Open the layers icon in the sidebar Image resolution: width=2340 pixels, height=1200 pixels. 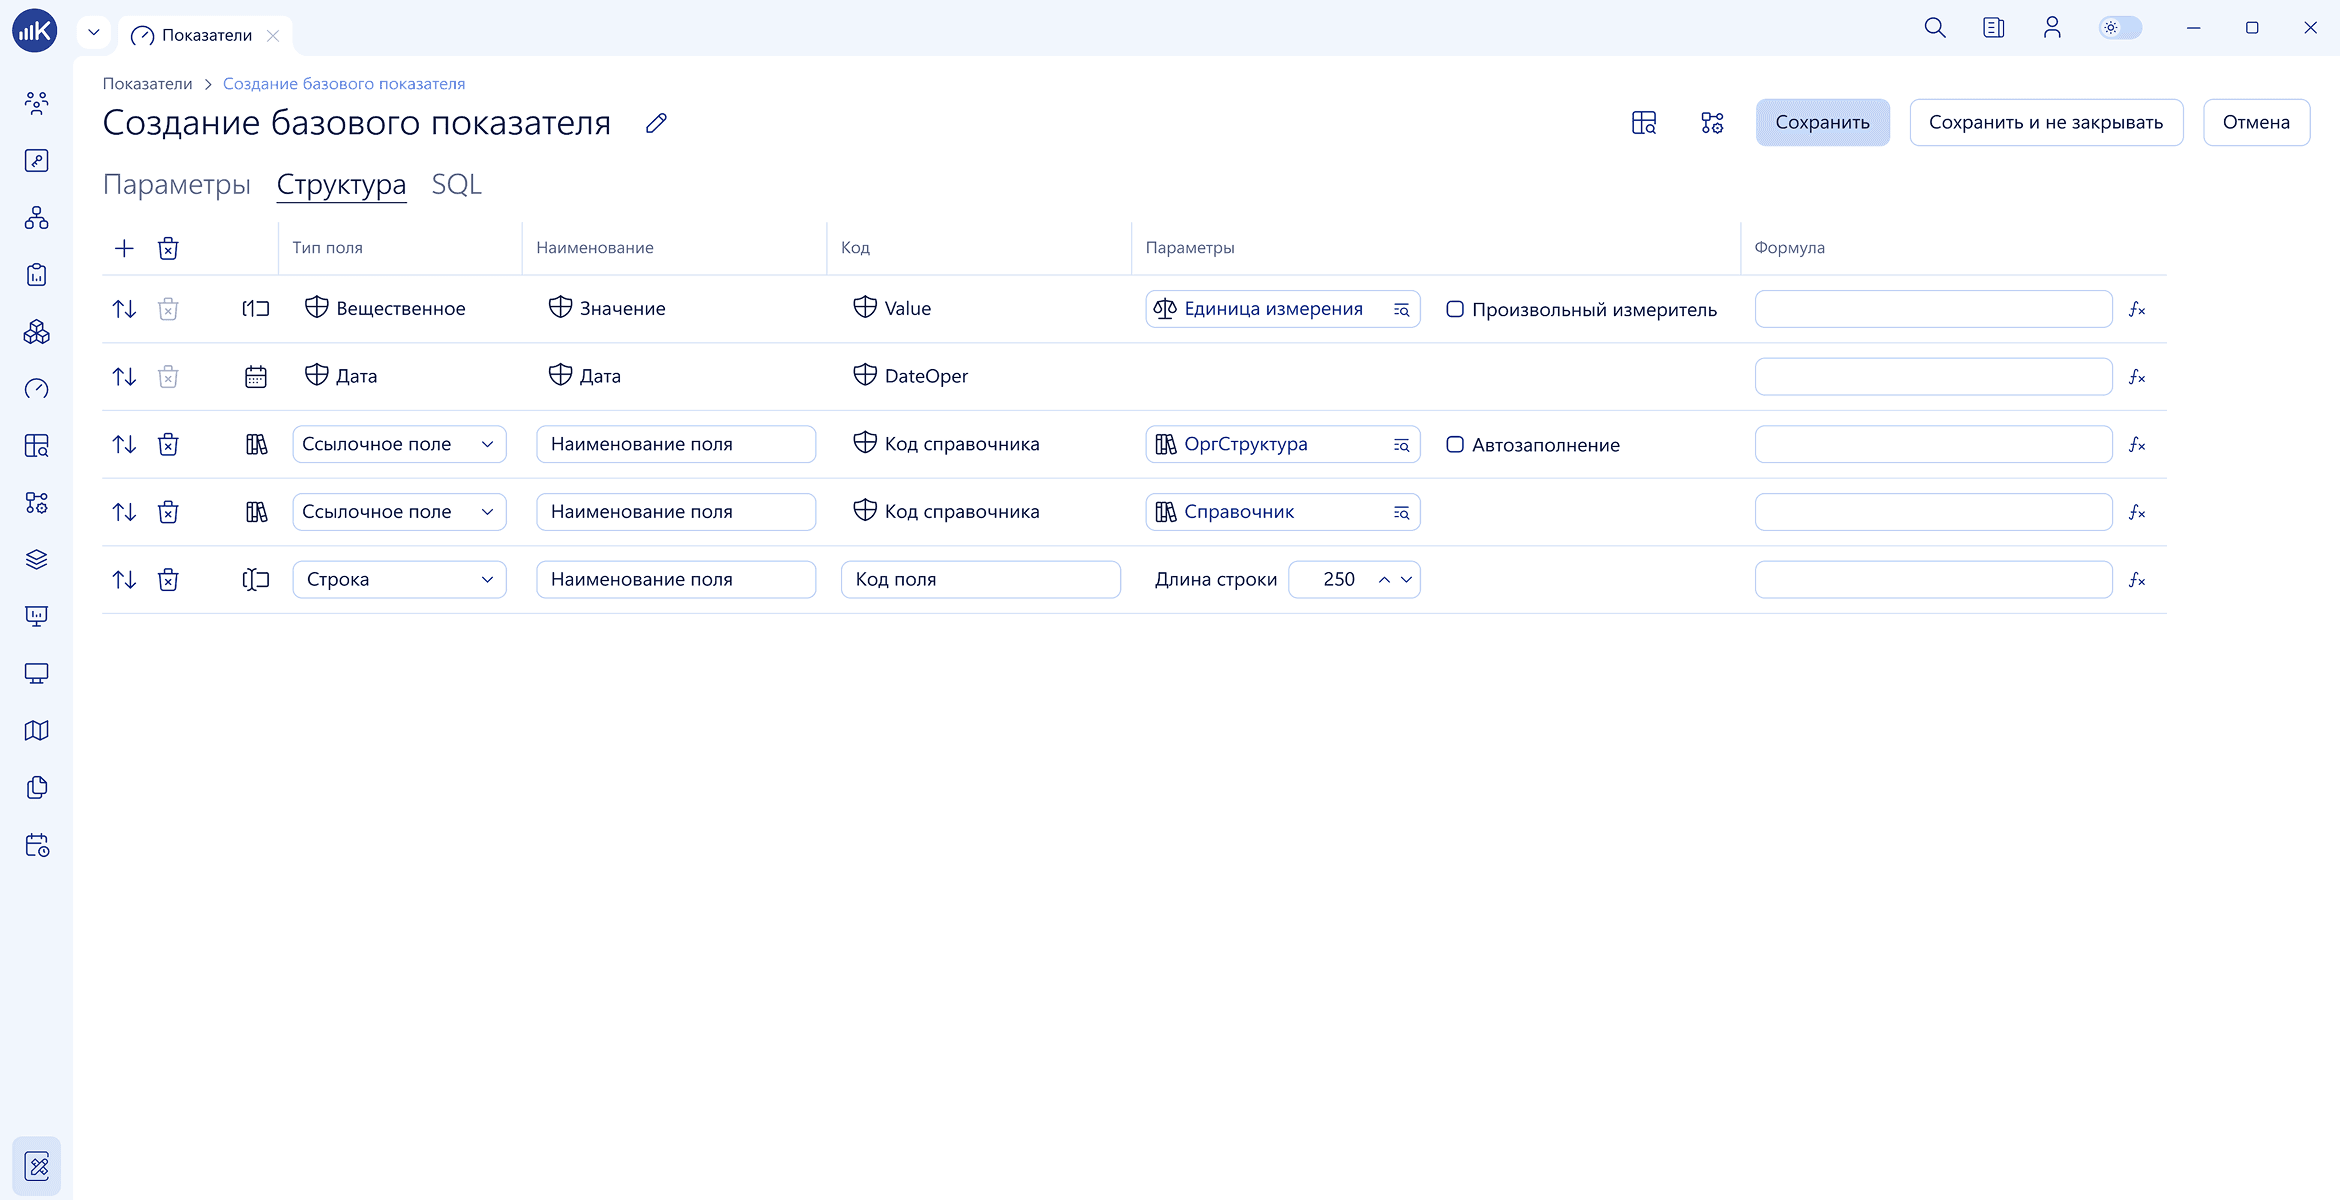[x=37, y=560]
